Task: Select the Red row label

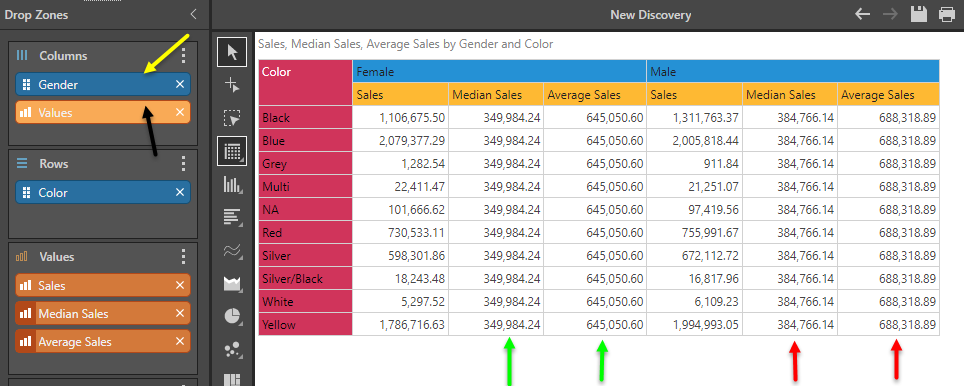Action: point(306,233)
